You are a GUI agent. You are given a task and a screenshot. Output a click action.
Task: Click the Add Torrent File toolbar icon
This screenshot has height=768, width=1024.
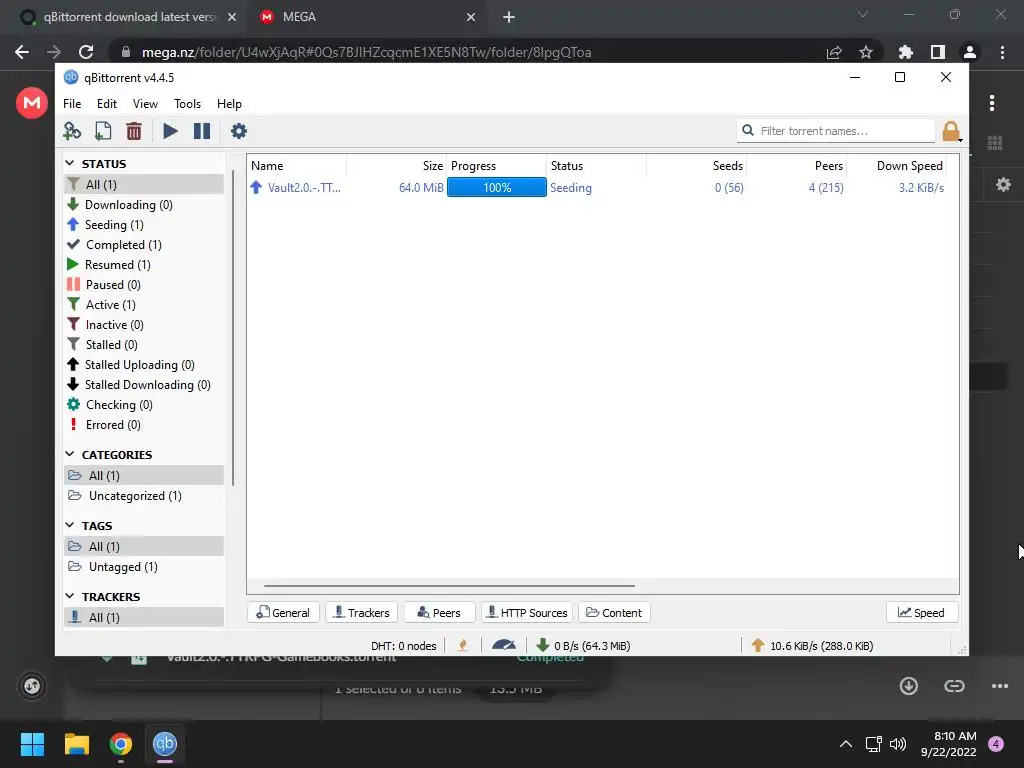[x=103, y=131]
